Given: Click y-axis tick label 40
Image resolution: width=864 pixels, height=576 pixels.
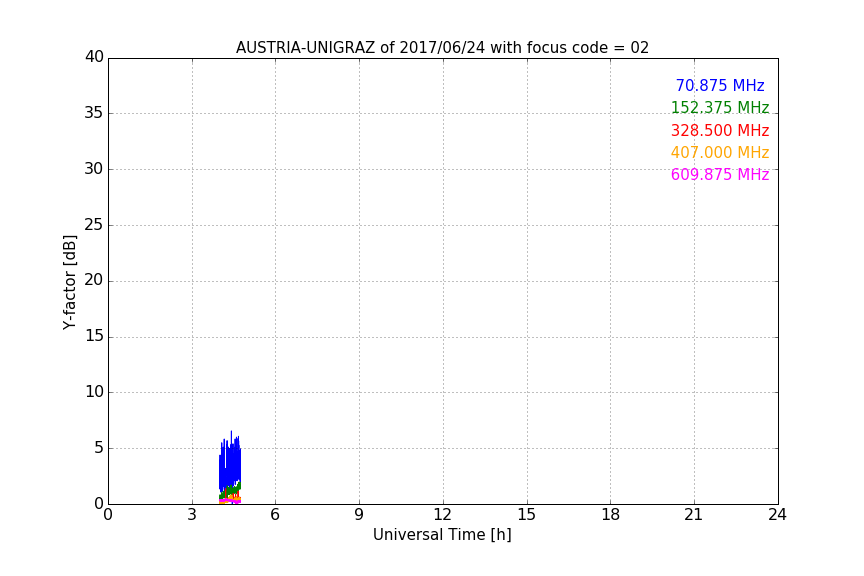Looking at the screenshot, I should (x=94, y=57).
